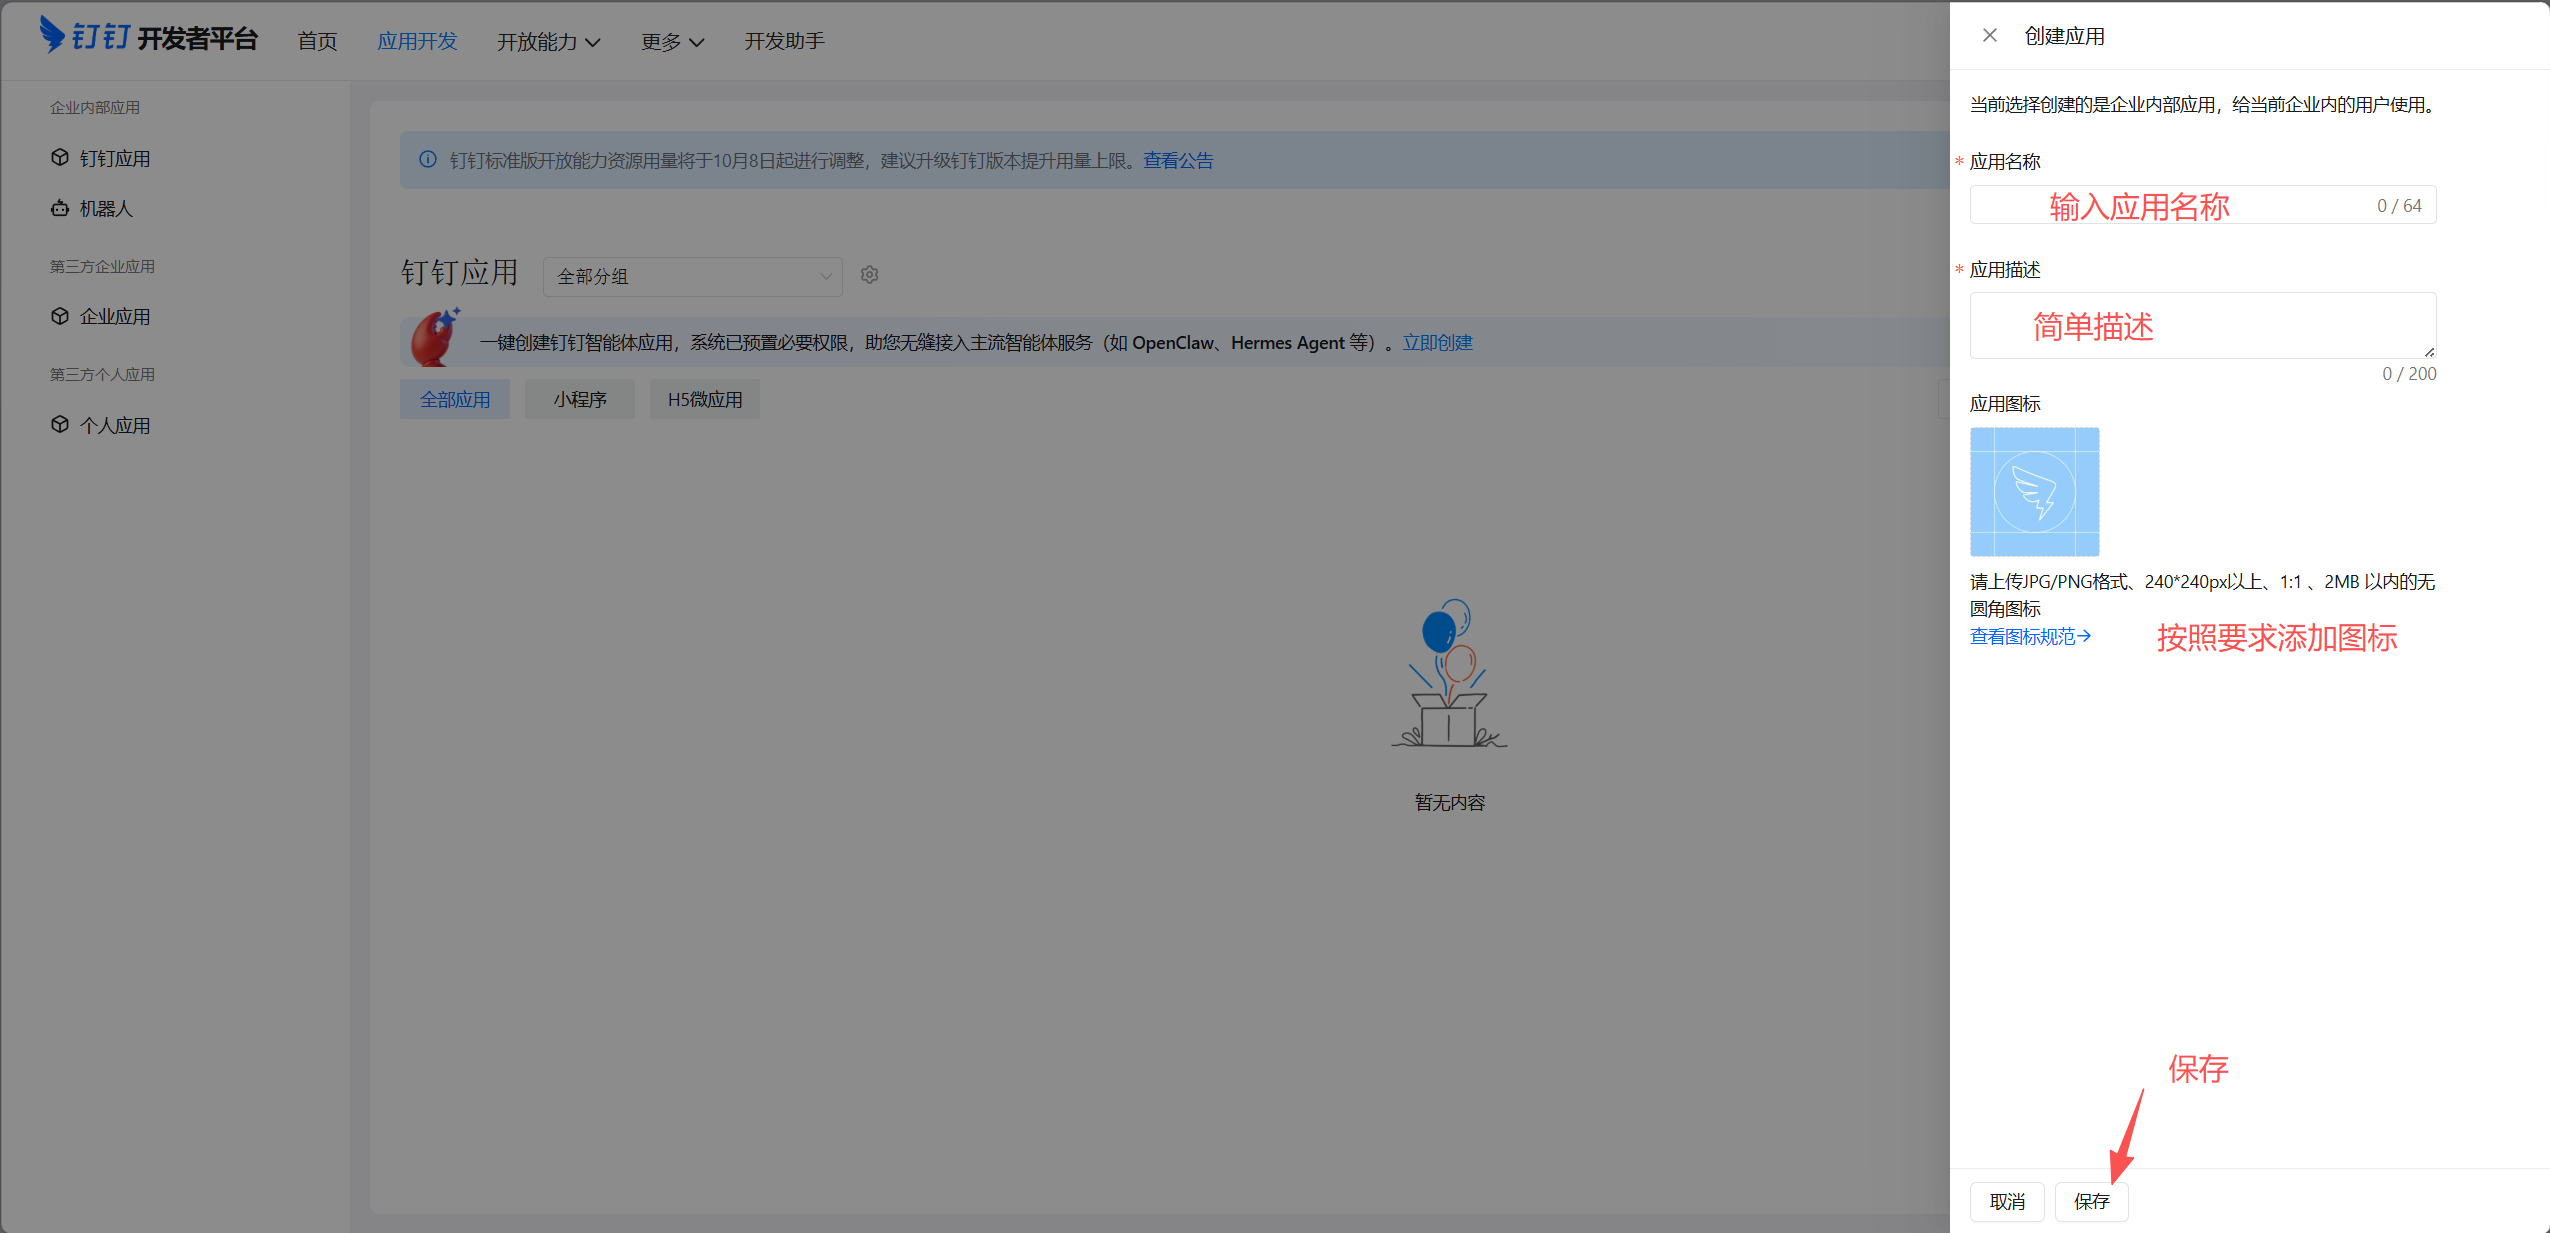This screenshot has width=2550, height=1233.
Task: Select the 全部应用 tab
Action: pos(455,399)
